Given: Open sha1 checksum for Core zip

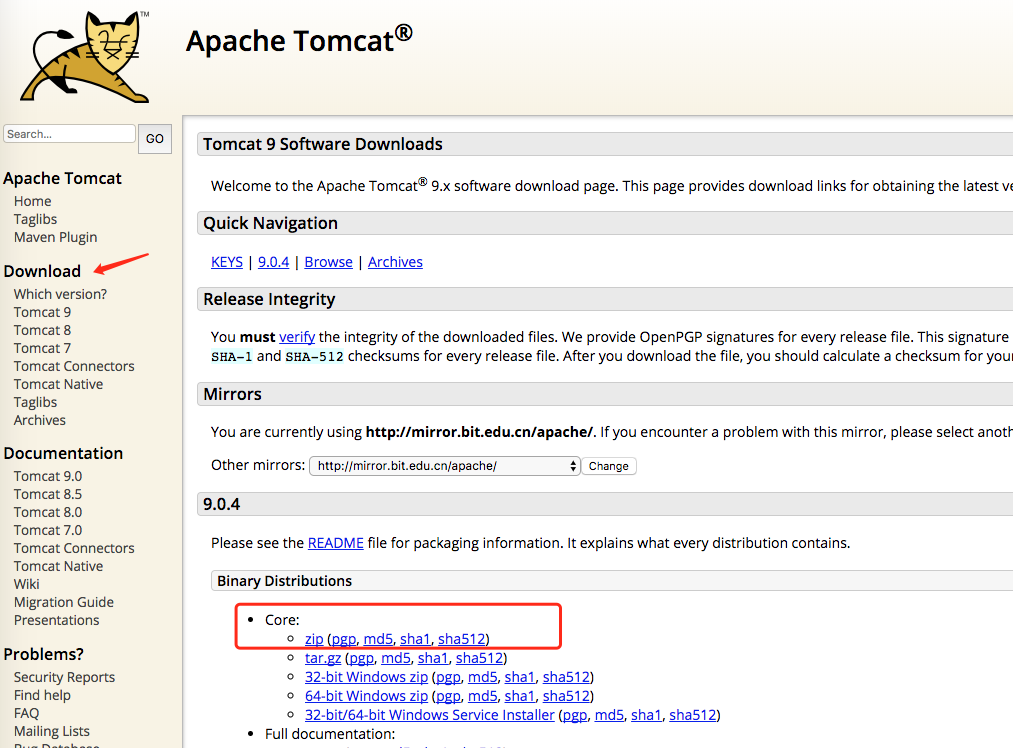Looking at the screenshot, I should (x=415, y=639).
